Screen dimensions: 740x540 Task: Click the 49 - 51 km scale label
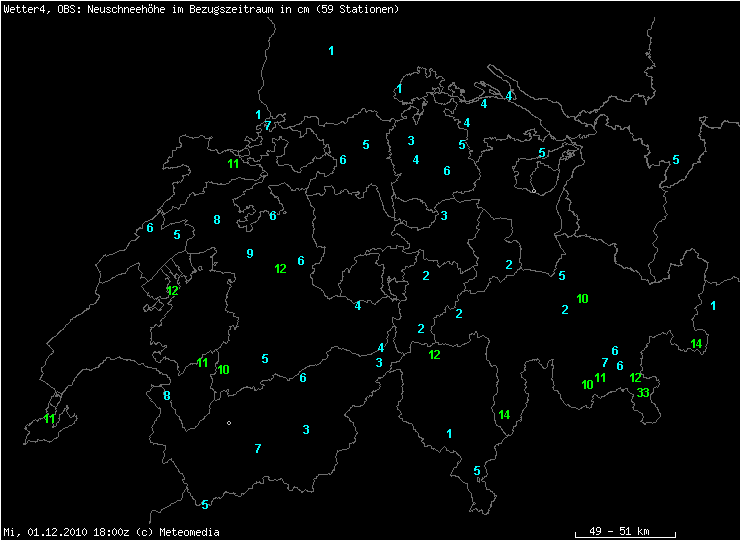point(621,531)
